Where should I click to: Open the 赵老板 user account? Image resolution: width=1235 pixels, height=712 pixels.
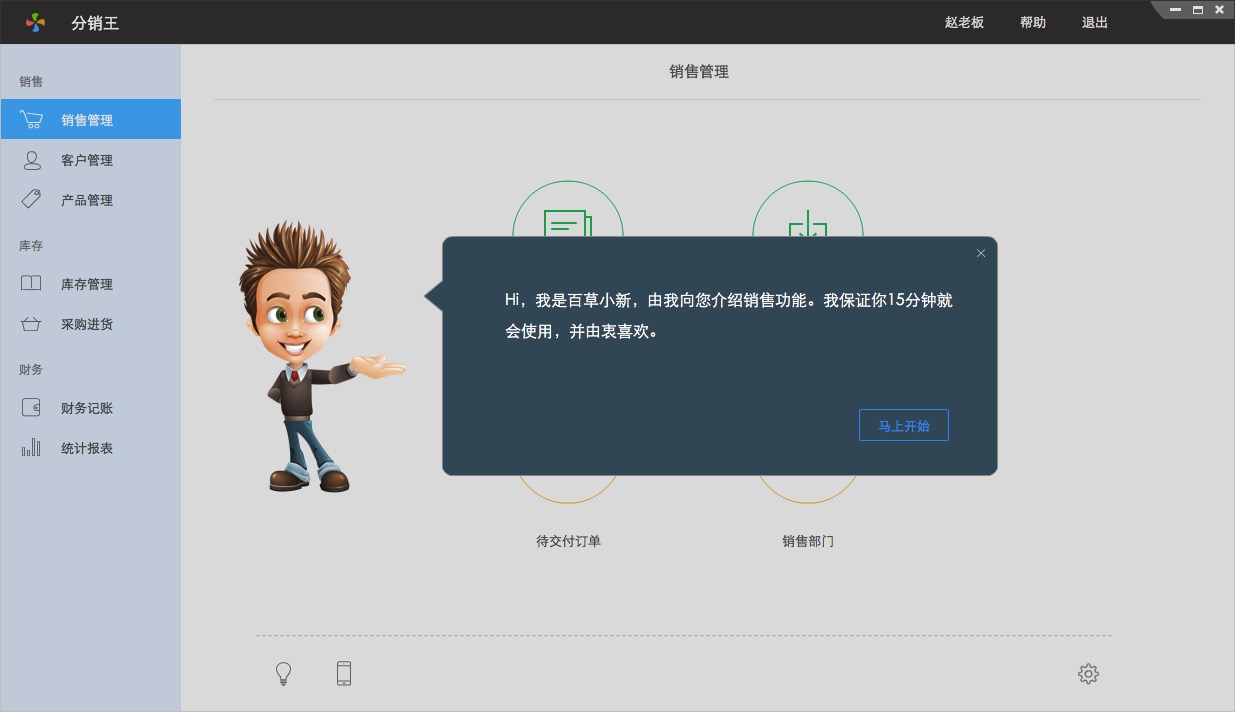click(964, 22)
